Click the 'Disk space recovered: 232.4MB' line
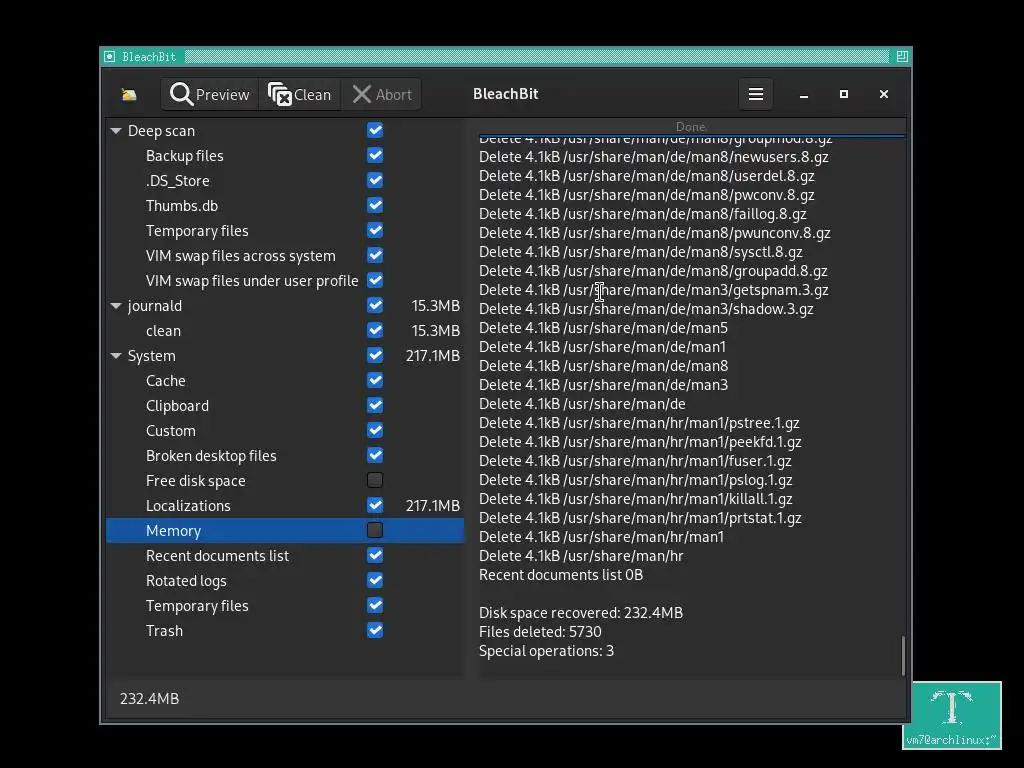Image resolution: width=1024 pixels, height=768 pixels. (x=581, y=613)
